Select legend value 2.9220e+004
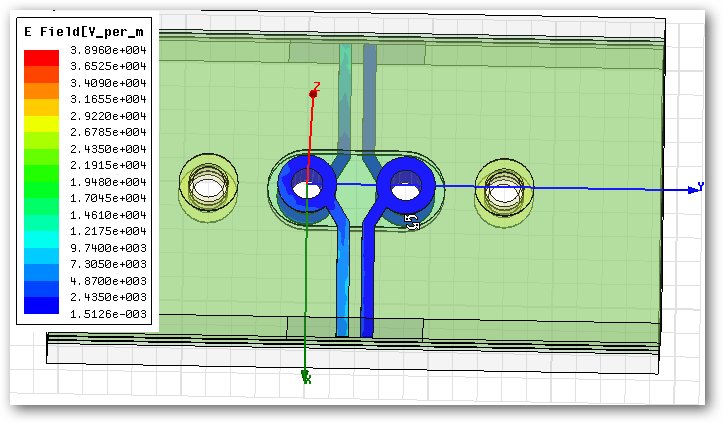The height and width of the screenshot is (423, 723). [108, 116]
